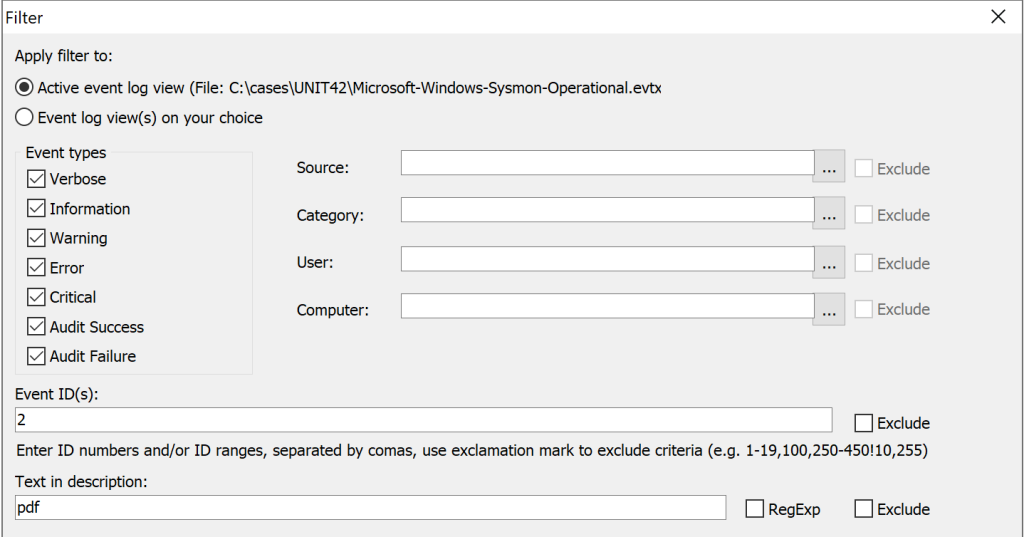Open the Source browse ellipsis button
This screenshot has height=537, width=1024.
pos(829,167)
